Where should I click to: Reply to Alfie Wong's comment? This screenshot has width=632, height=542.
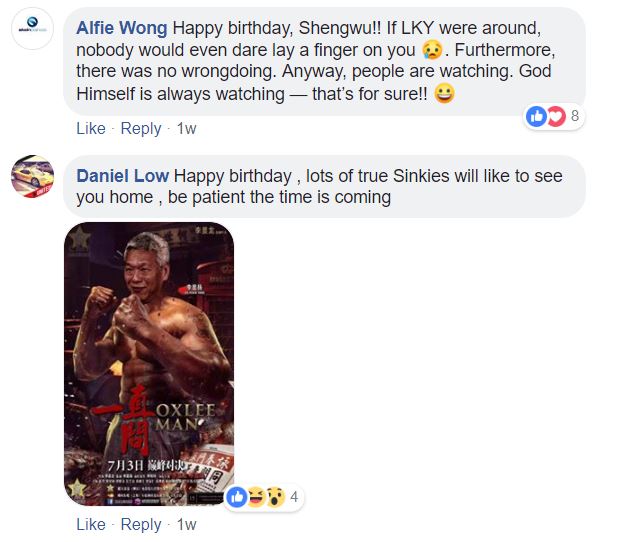click(141, 129)
